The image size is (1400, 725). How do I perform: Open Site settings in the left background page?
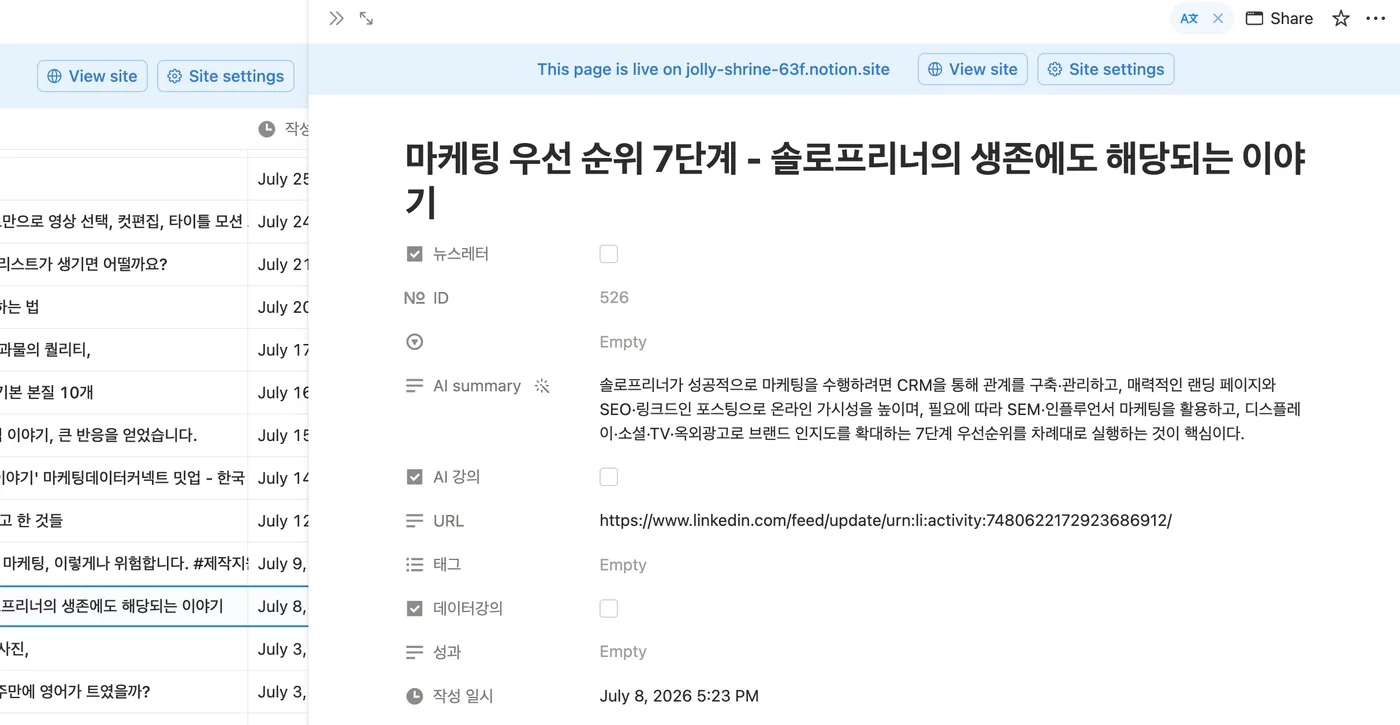[226, 76]
